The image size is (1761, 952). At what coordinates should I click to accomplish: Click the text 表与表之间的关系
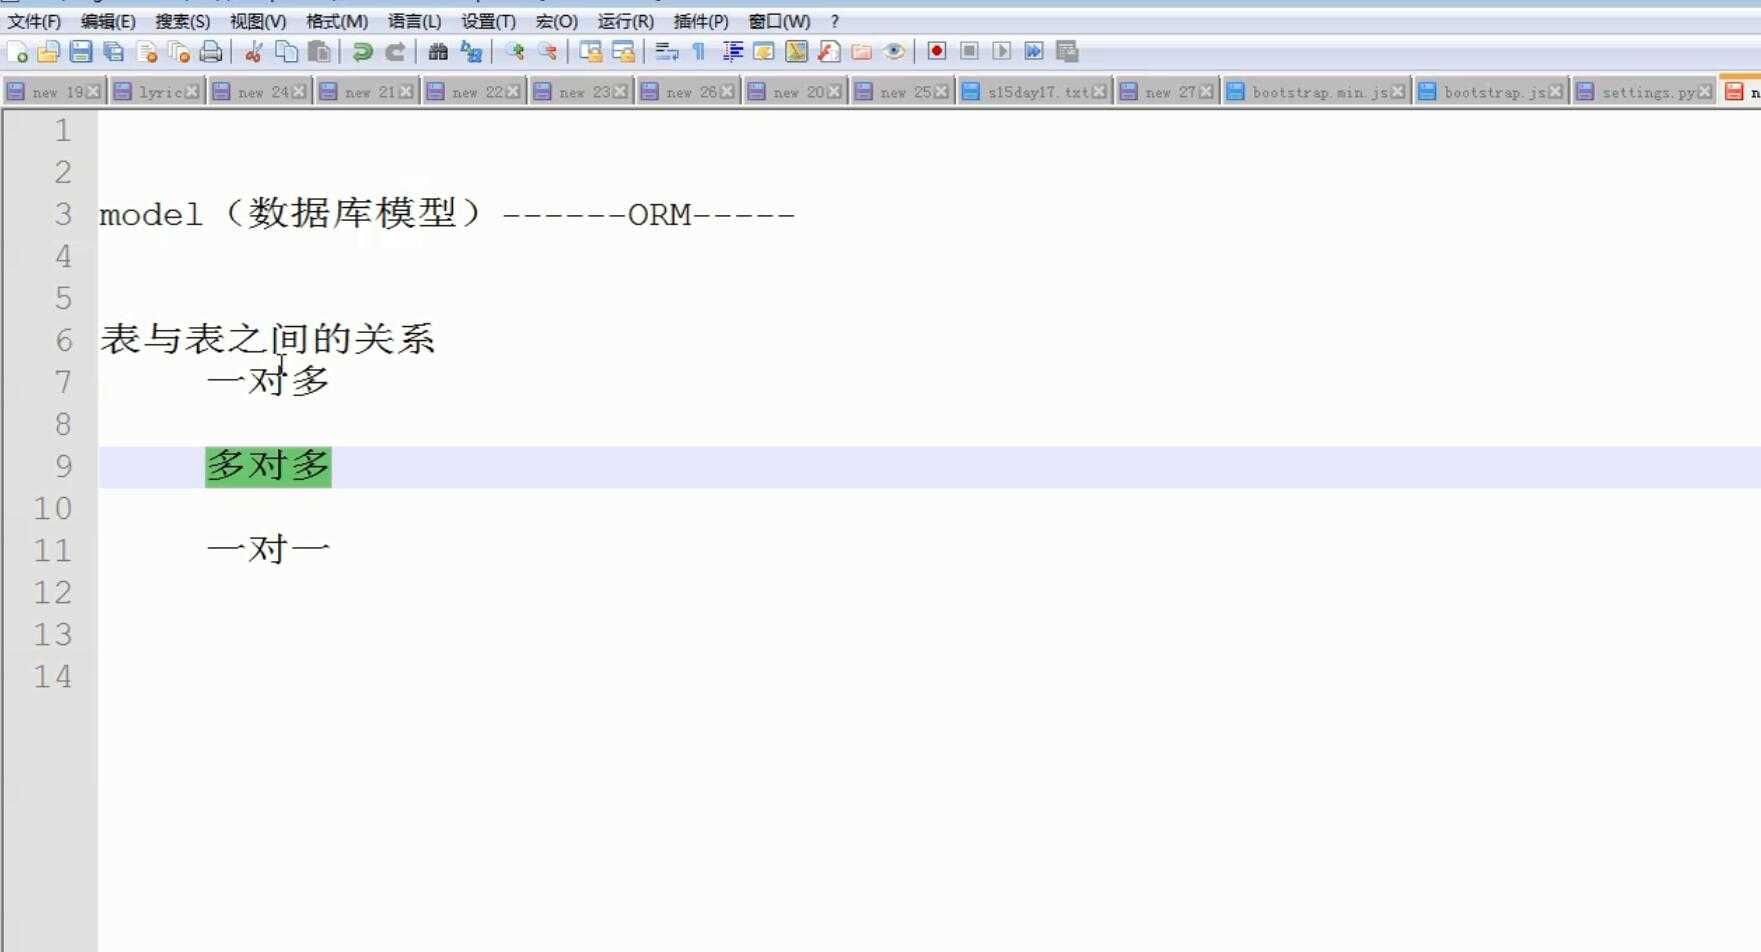(x=267, y=339)
